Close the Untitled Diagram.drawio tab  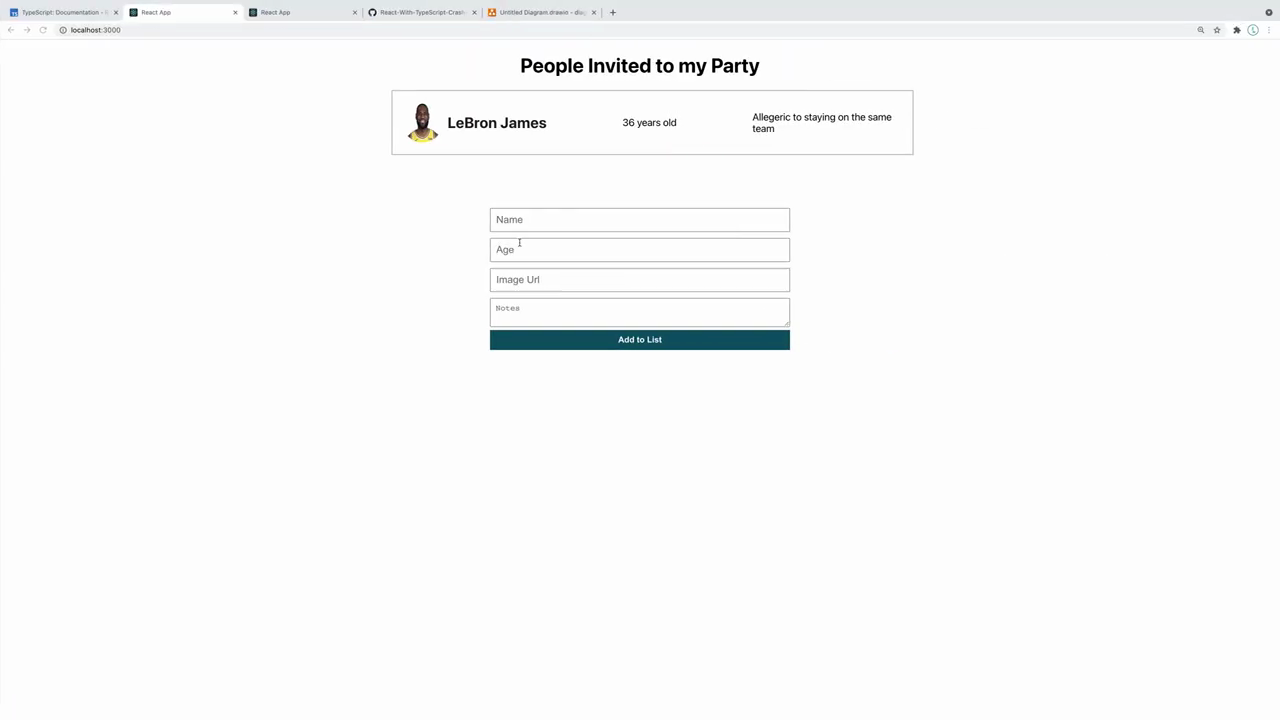click(x=594, y=12)
